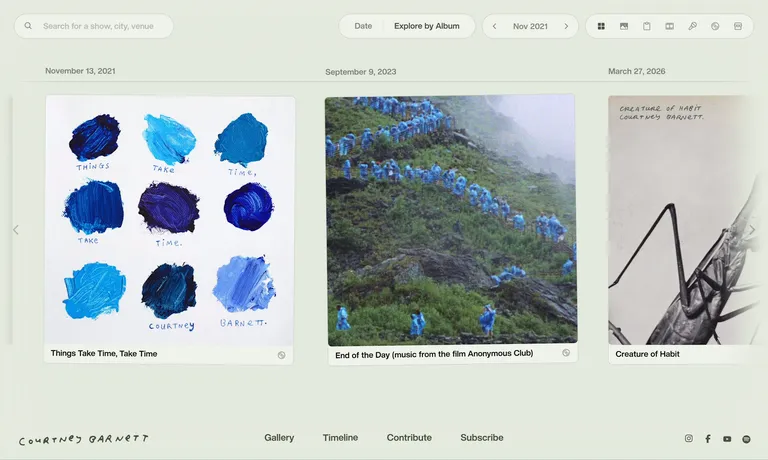
Task: Open the Facebook page icon
Action: 708,438
